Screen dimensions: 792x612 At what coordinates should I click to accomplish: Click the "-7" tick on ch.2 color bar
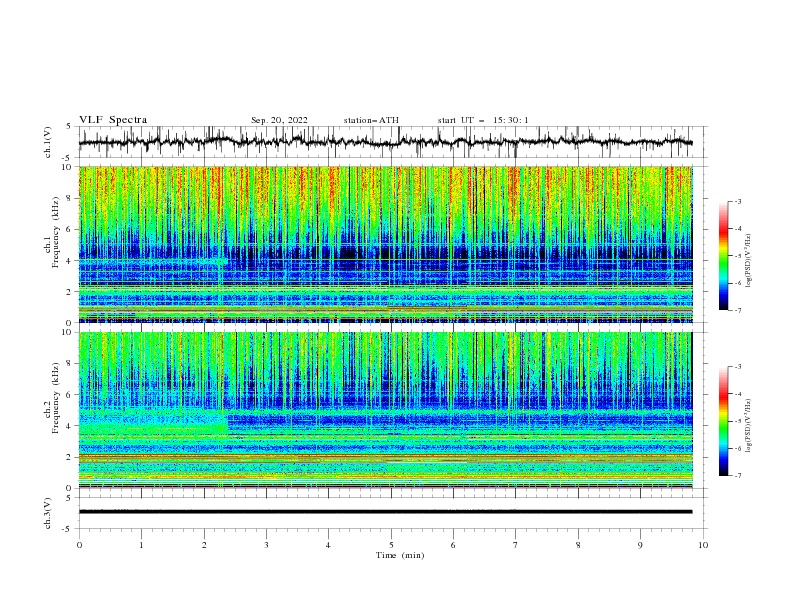coord(738,476)
